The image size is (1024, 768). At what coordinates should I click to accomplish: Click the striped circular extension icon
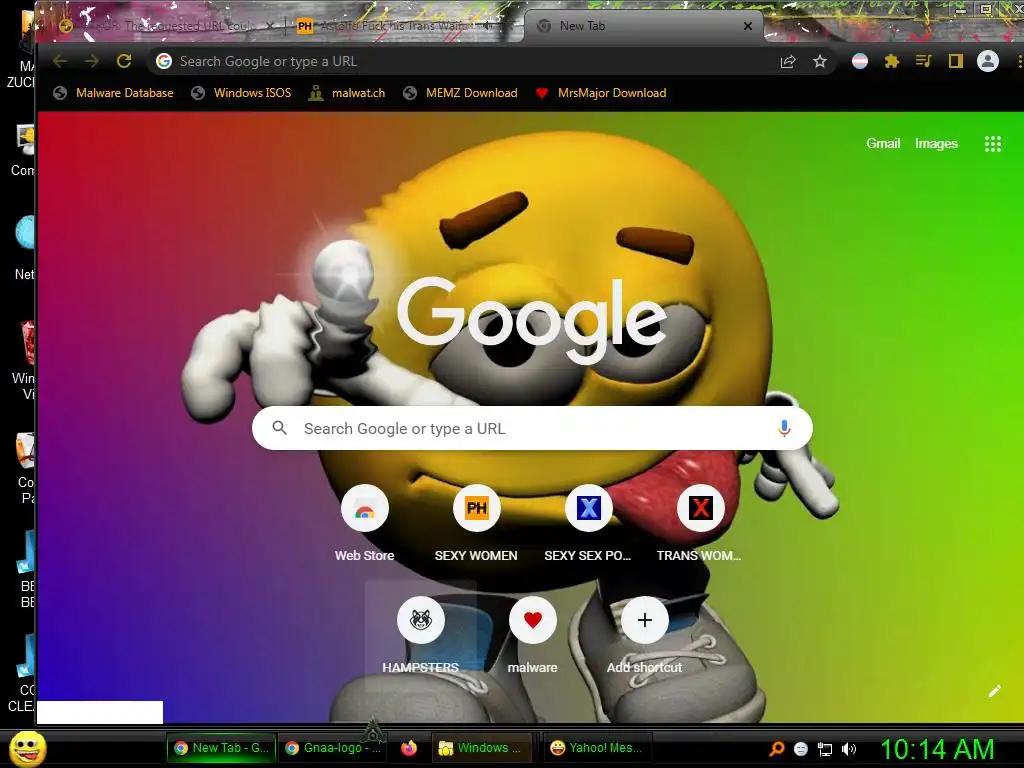pos(860,61)
